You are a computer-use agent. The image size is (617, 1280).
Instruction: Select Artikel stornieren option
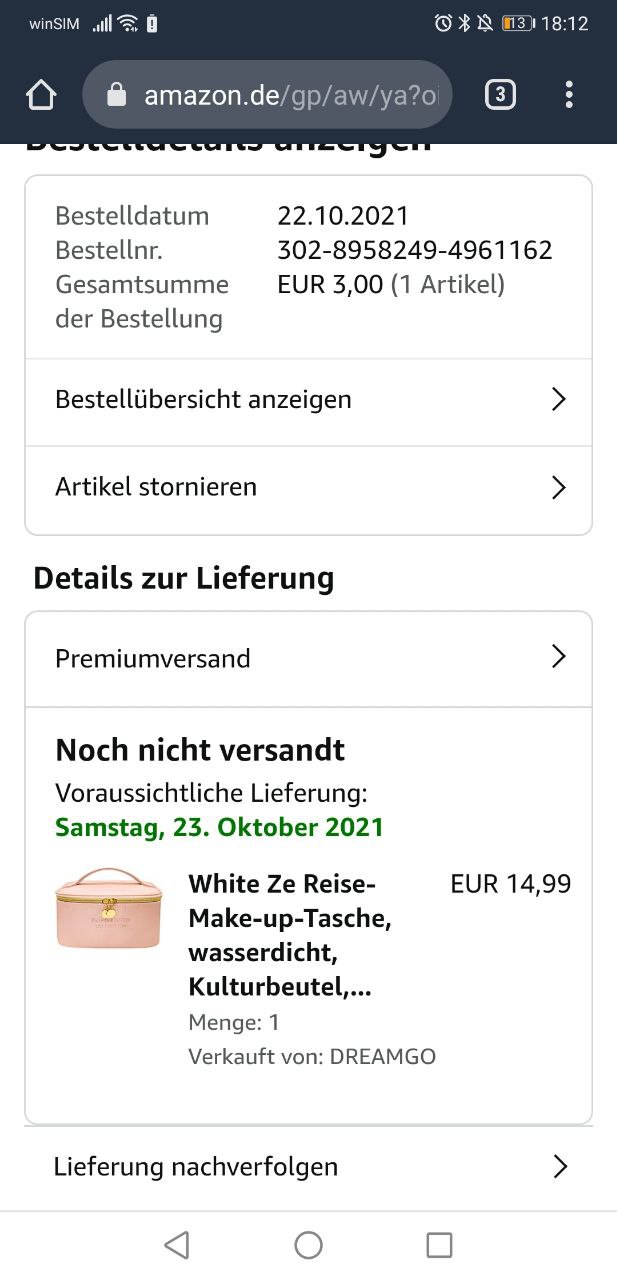coord(156,487)
